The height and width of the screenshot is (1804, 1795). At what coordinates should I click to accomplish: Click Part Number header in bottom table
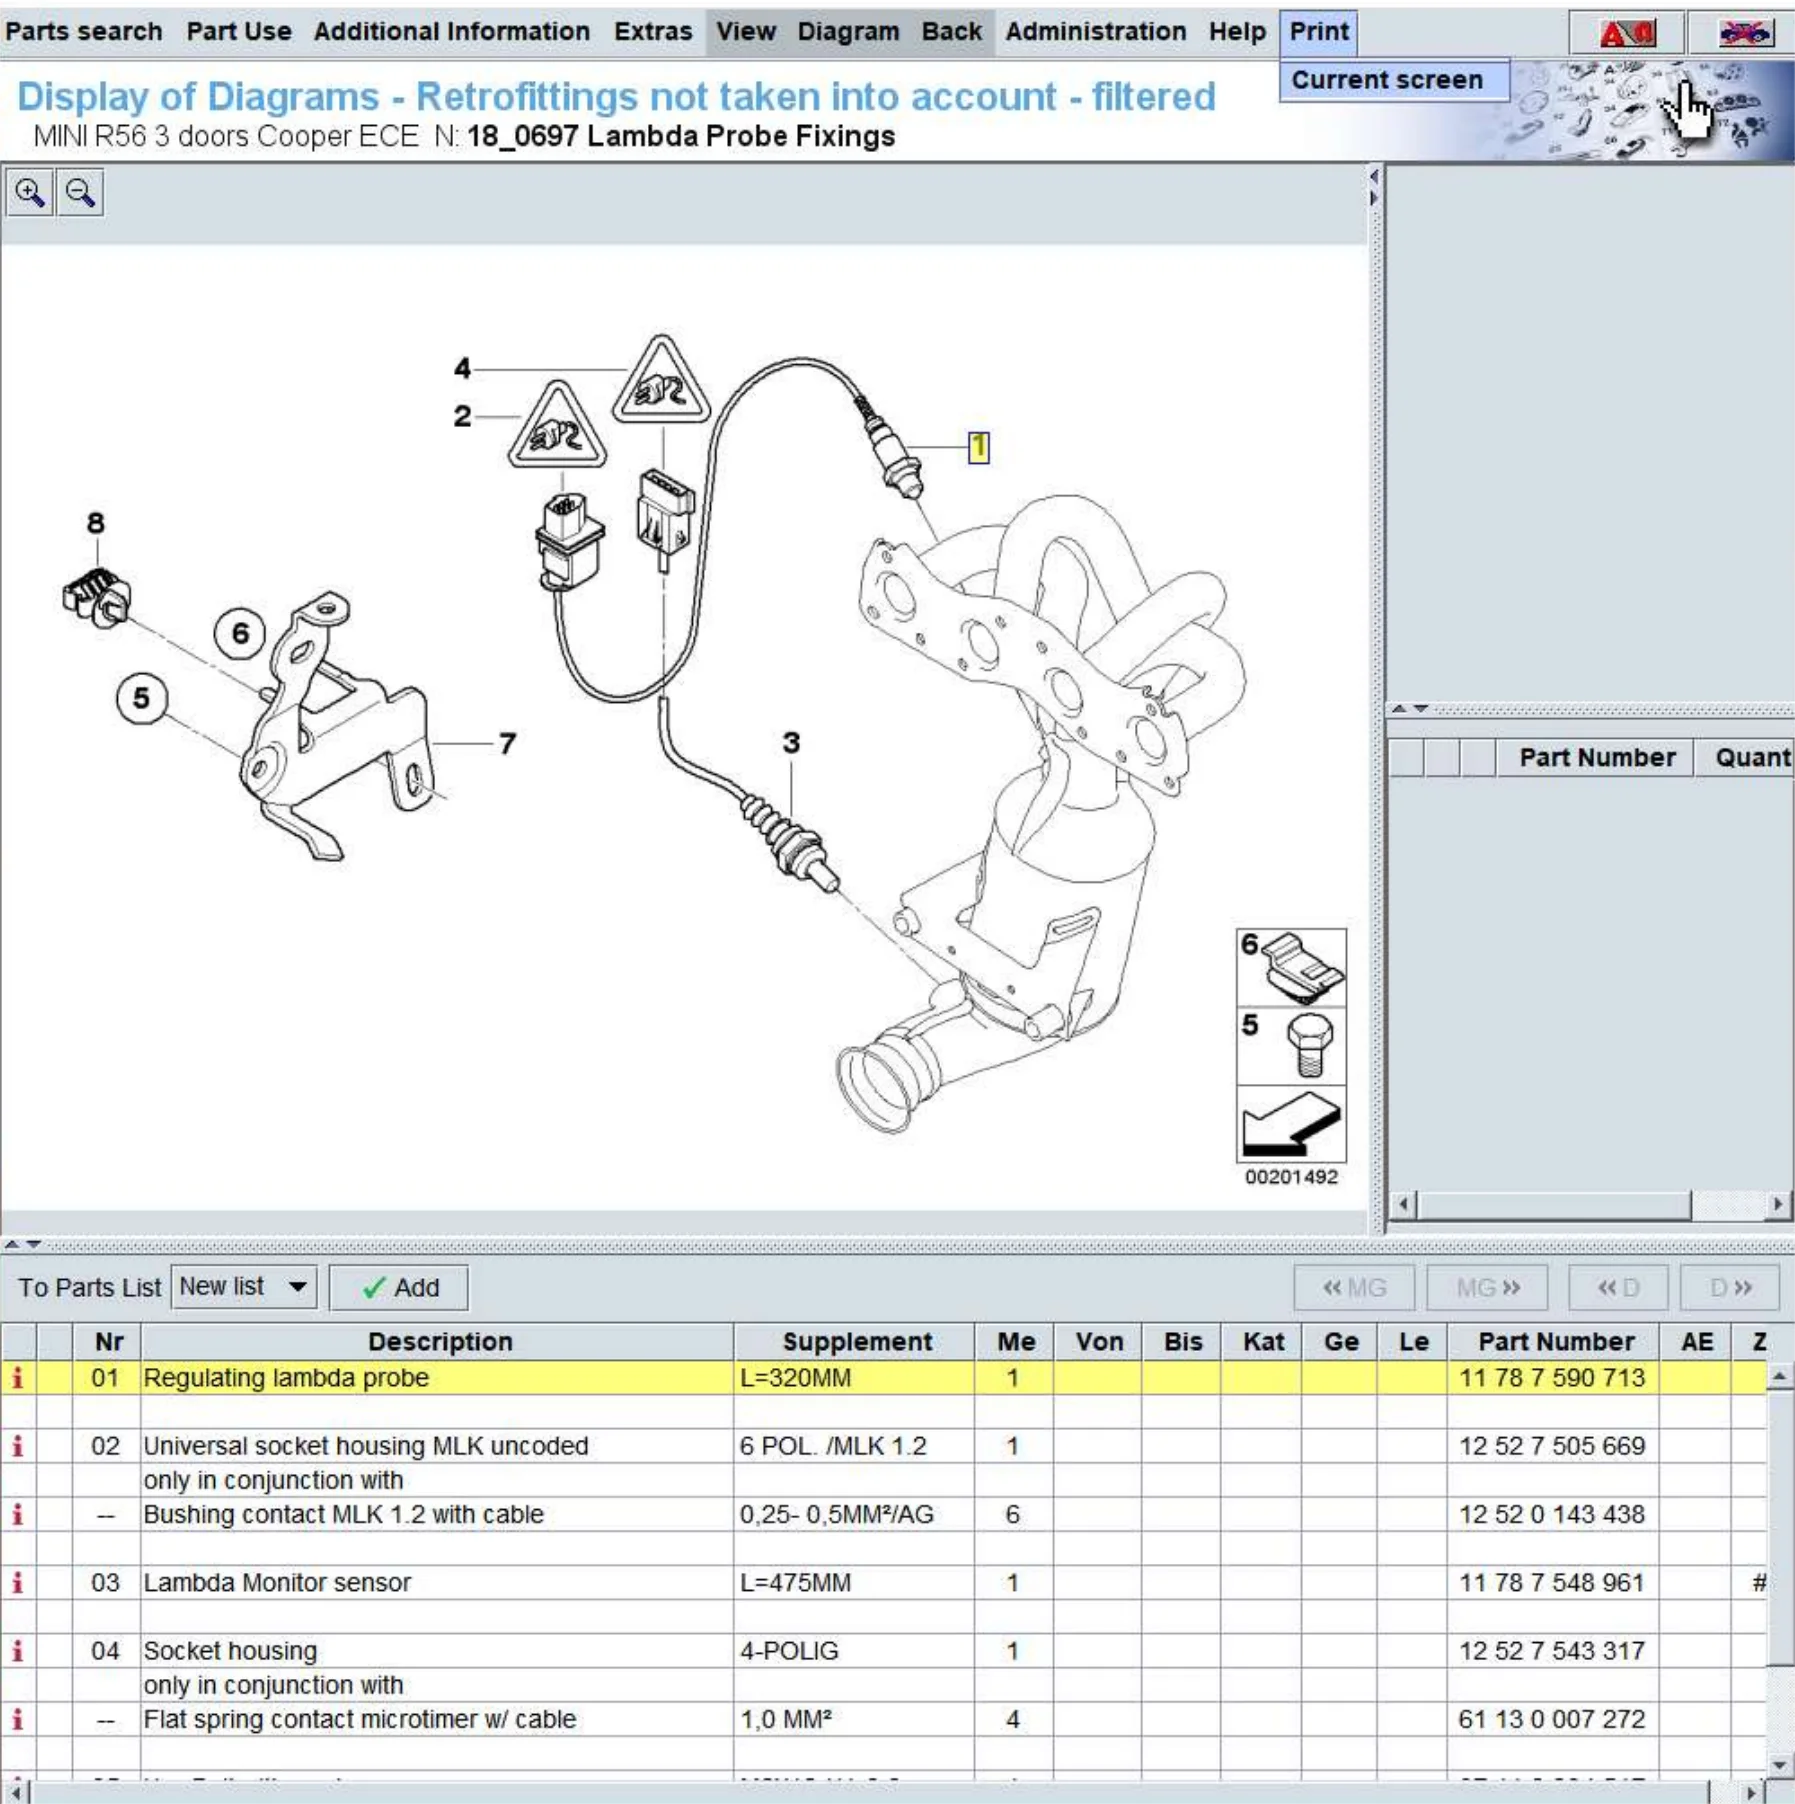click(1556, 1342)
